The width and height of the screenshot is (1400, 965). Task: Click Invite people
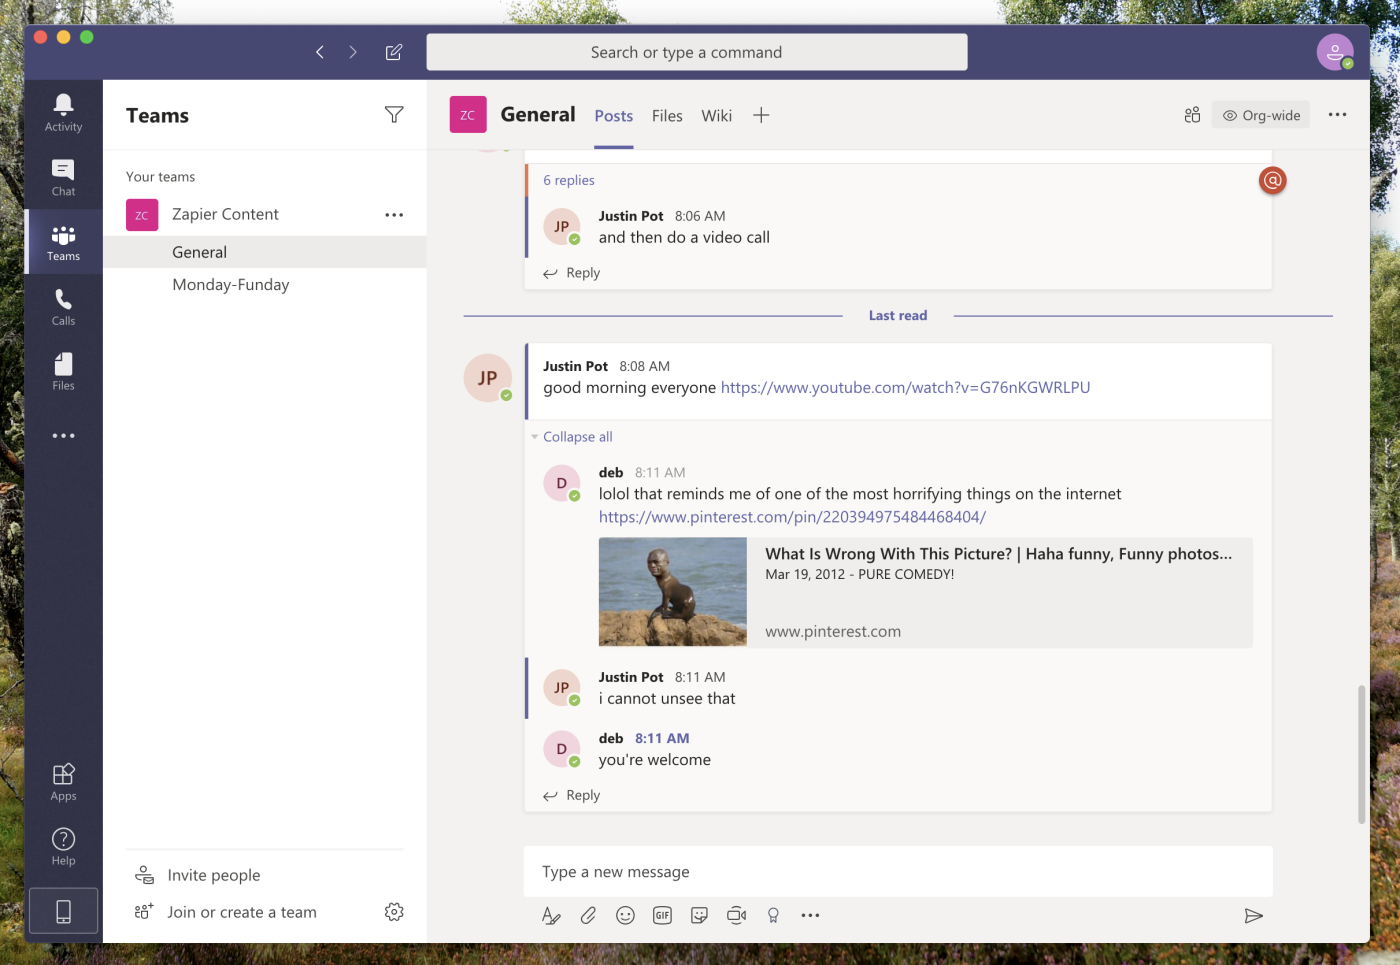pos(213,875)
